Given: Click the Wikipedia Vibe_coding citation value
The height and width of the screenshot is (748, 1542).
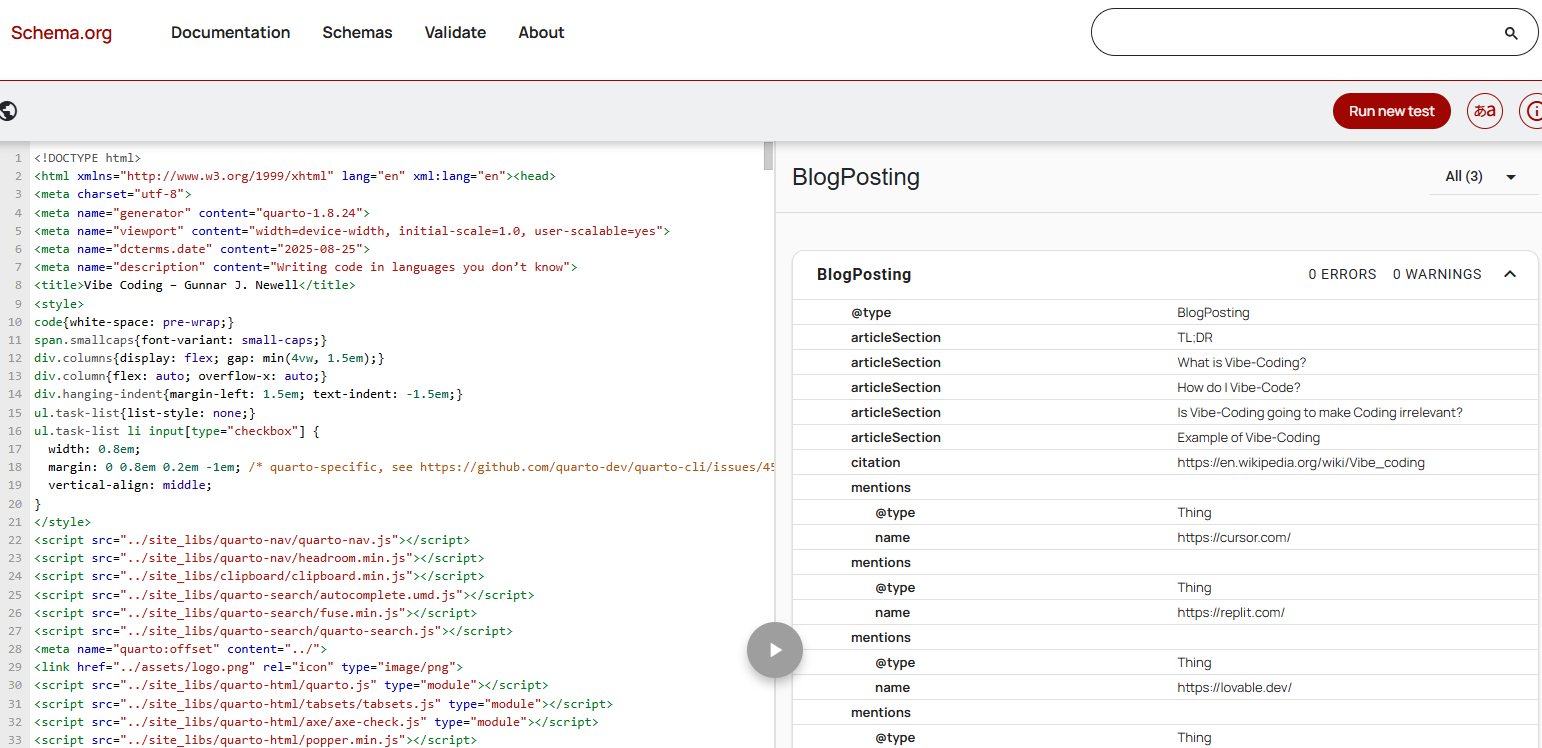Looking at the screenshot, I should [1300, 463].
